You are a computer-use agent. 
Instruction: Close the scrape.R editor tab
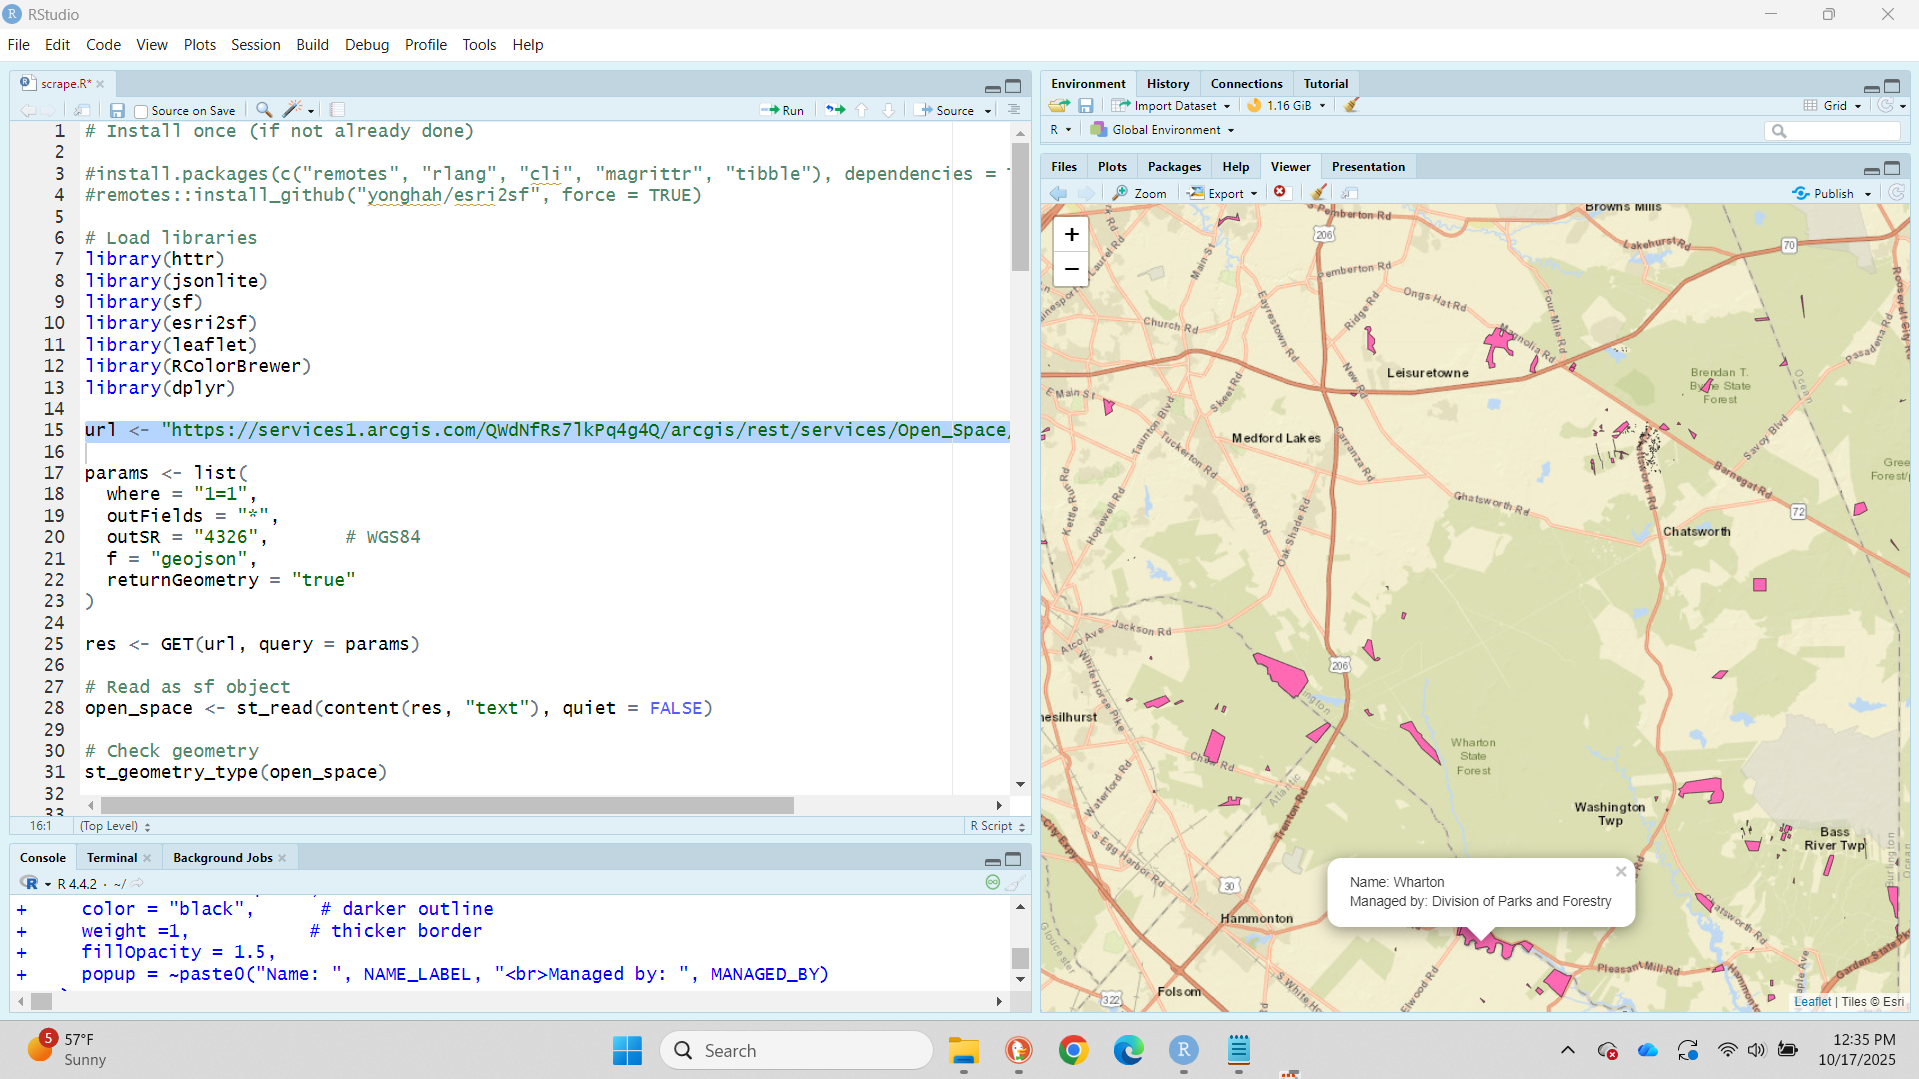(100, 84)
